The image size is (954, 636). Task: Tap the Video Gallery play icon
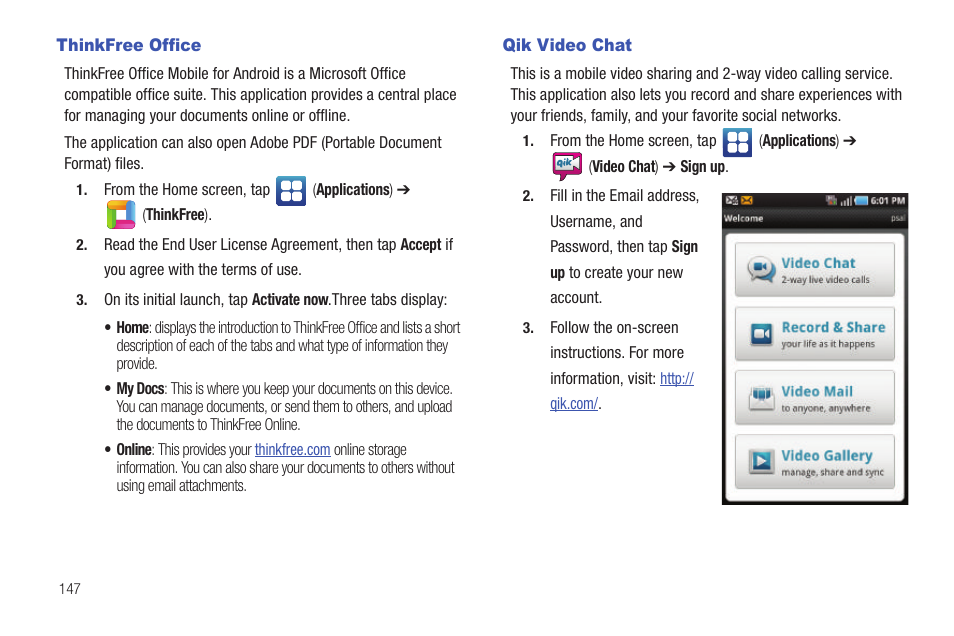(x=761, y=461)
